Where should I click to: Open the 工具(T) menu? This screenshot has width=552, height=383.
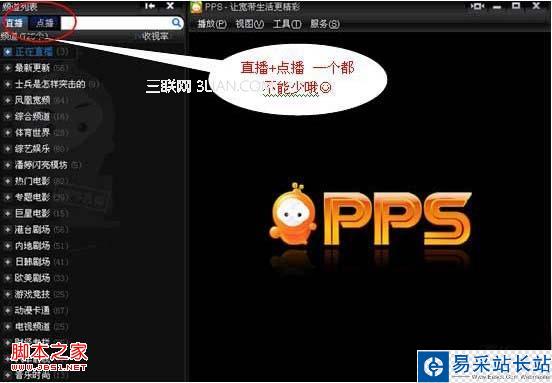(287, 24)
